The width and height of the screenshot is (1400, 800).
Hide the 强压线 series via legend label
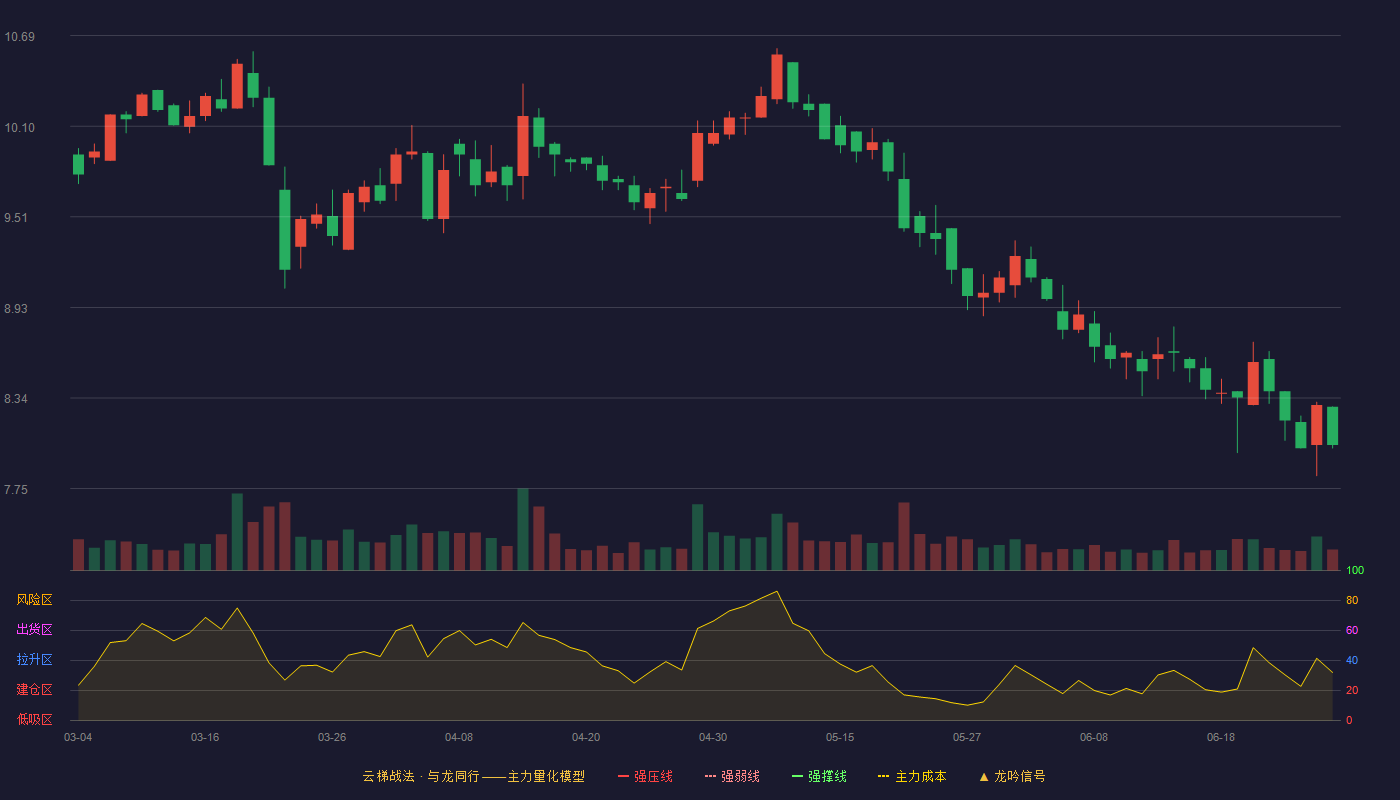[653, 776]
